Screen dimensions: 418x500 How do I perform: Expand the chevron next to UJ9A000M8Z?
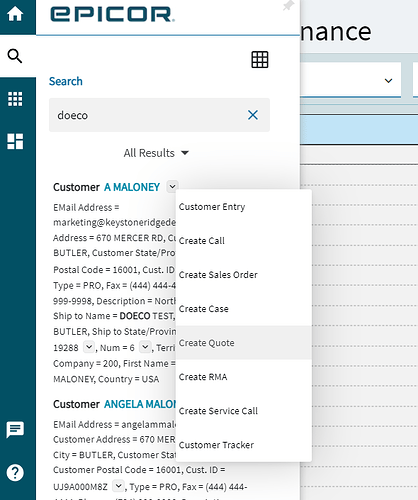(x=118, y=486)
